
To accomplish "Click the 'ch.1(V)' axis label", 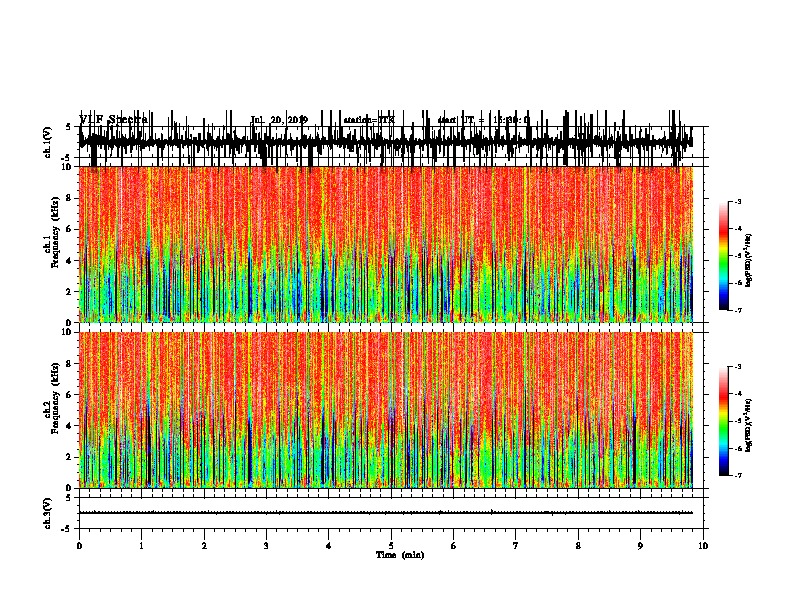I will [47, 142].
